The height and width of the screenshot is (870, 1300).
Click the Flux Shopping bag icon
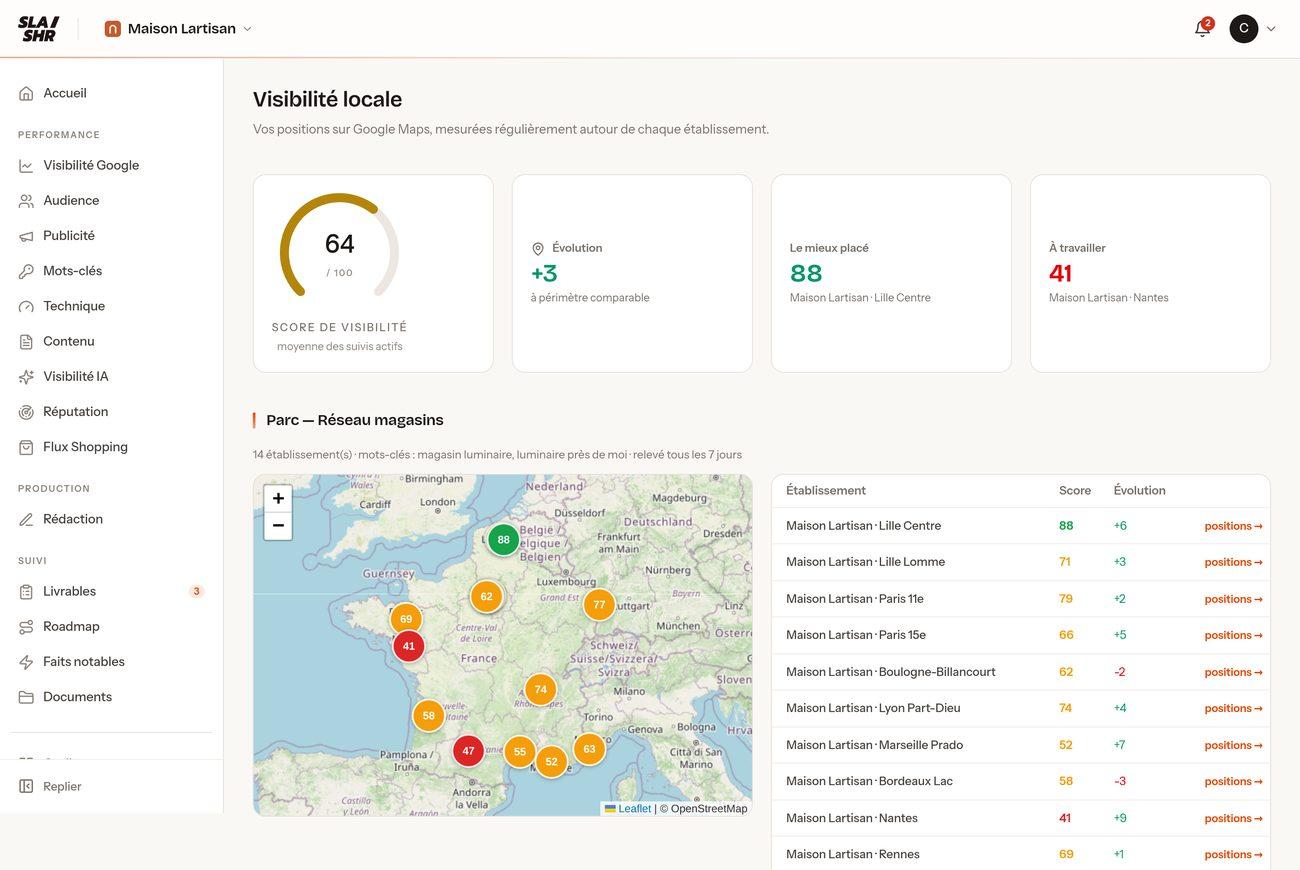tap(26, 447)
